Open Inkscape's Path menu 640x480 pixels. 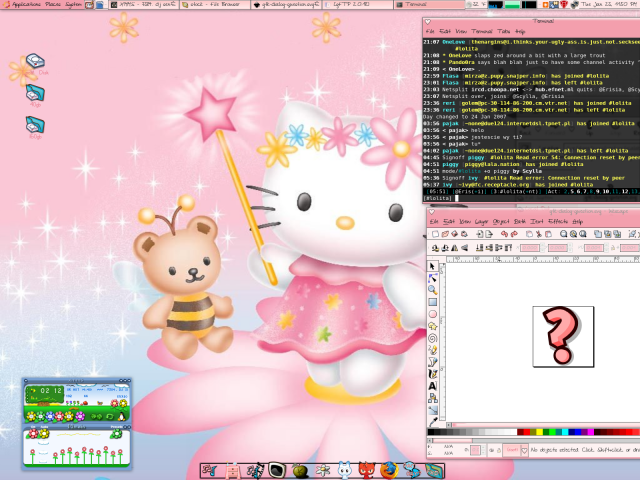(520, 221)
